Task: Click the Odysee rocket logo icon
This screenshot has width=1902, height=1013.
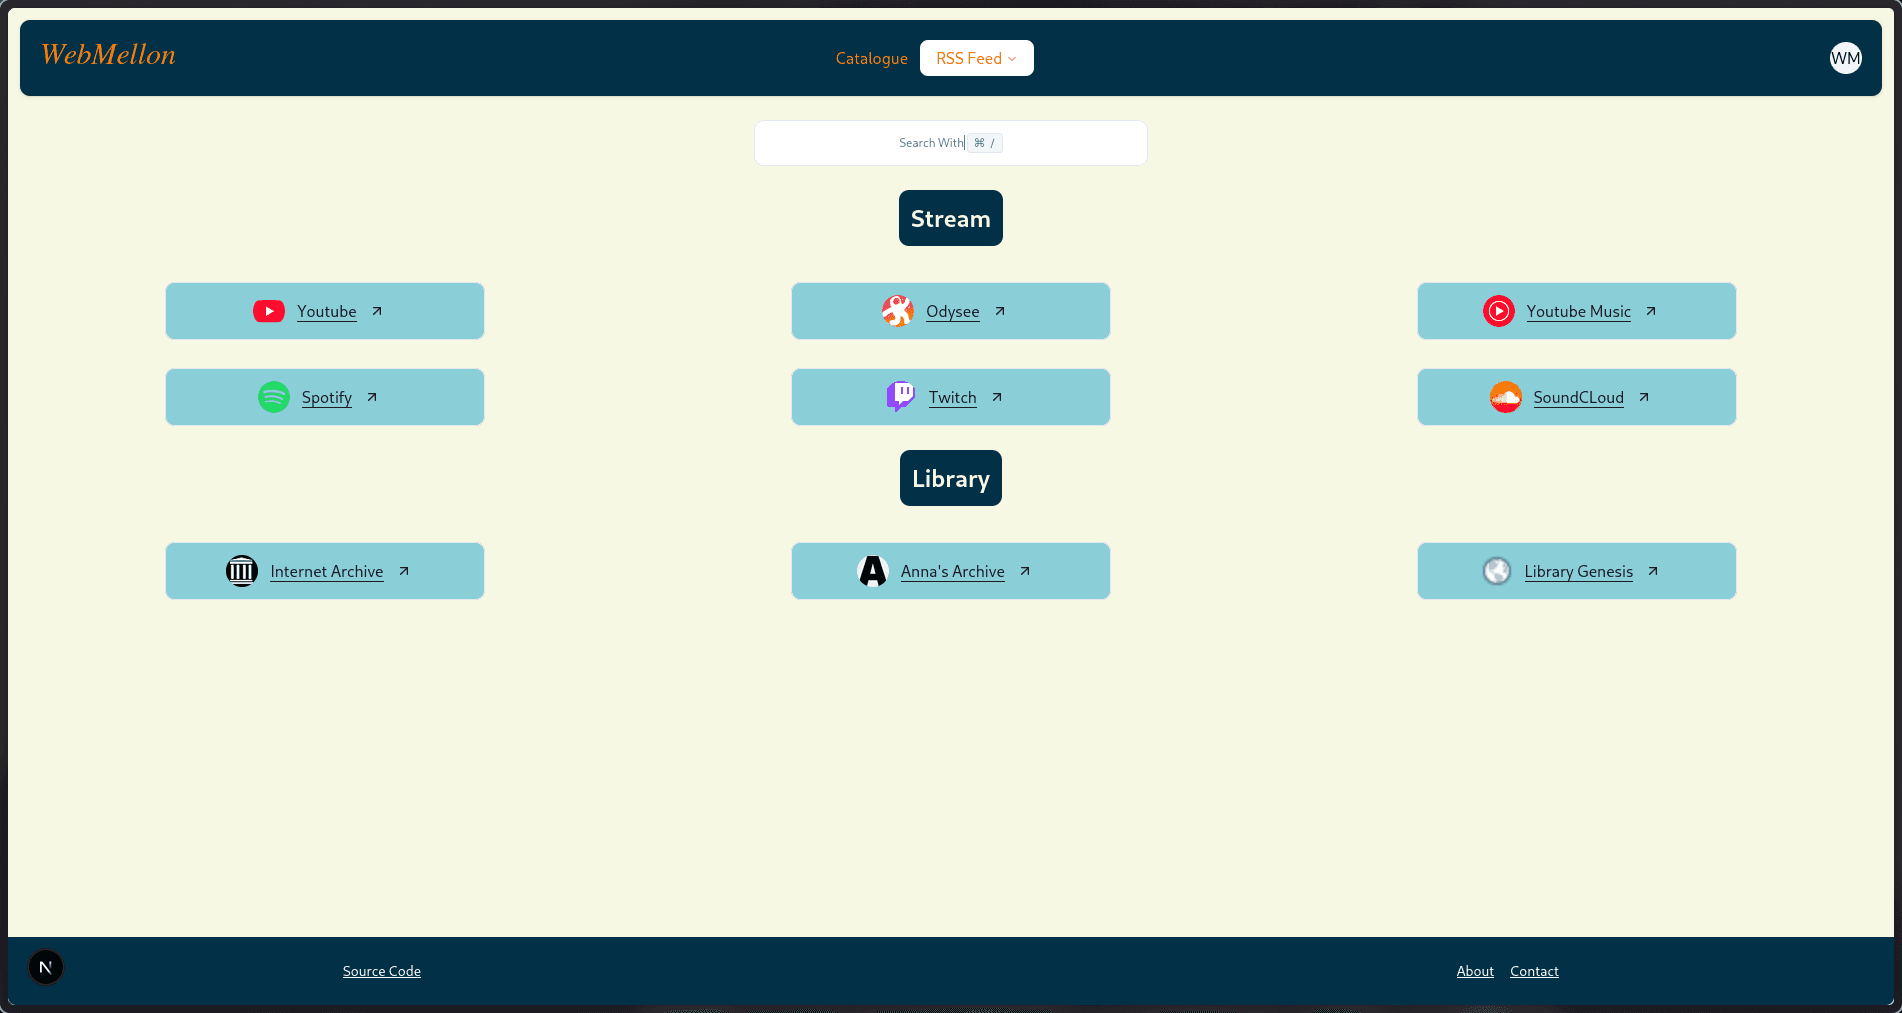Action: (898, 311)
